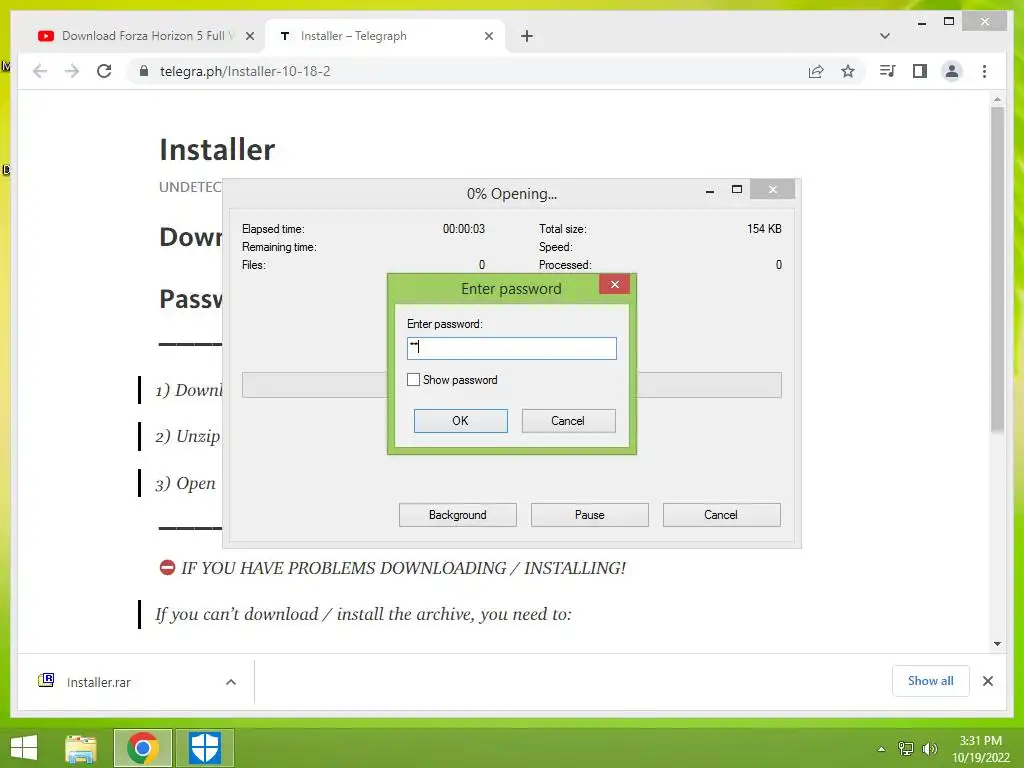Open Chrome three-dot menu
This screenshot has height=768, width=1024.
point(984,71)
